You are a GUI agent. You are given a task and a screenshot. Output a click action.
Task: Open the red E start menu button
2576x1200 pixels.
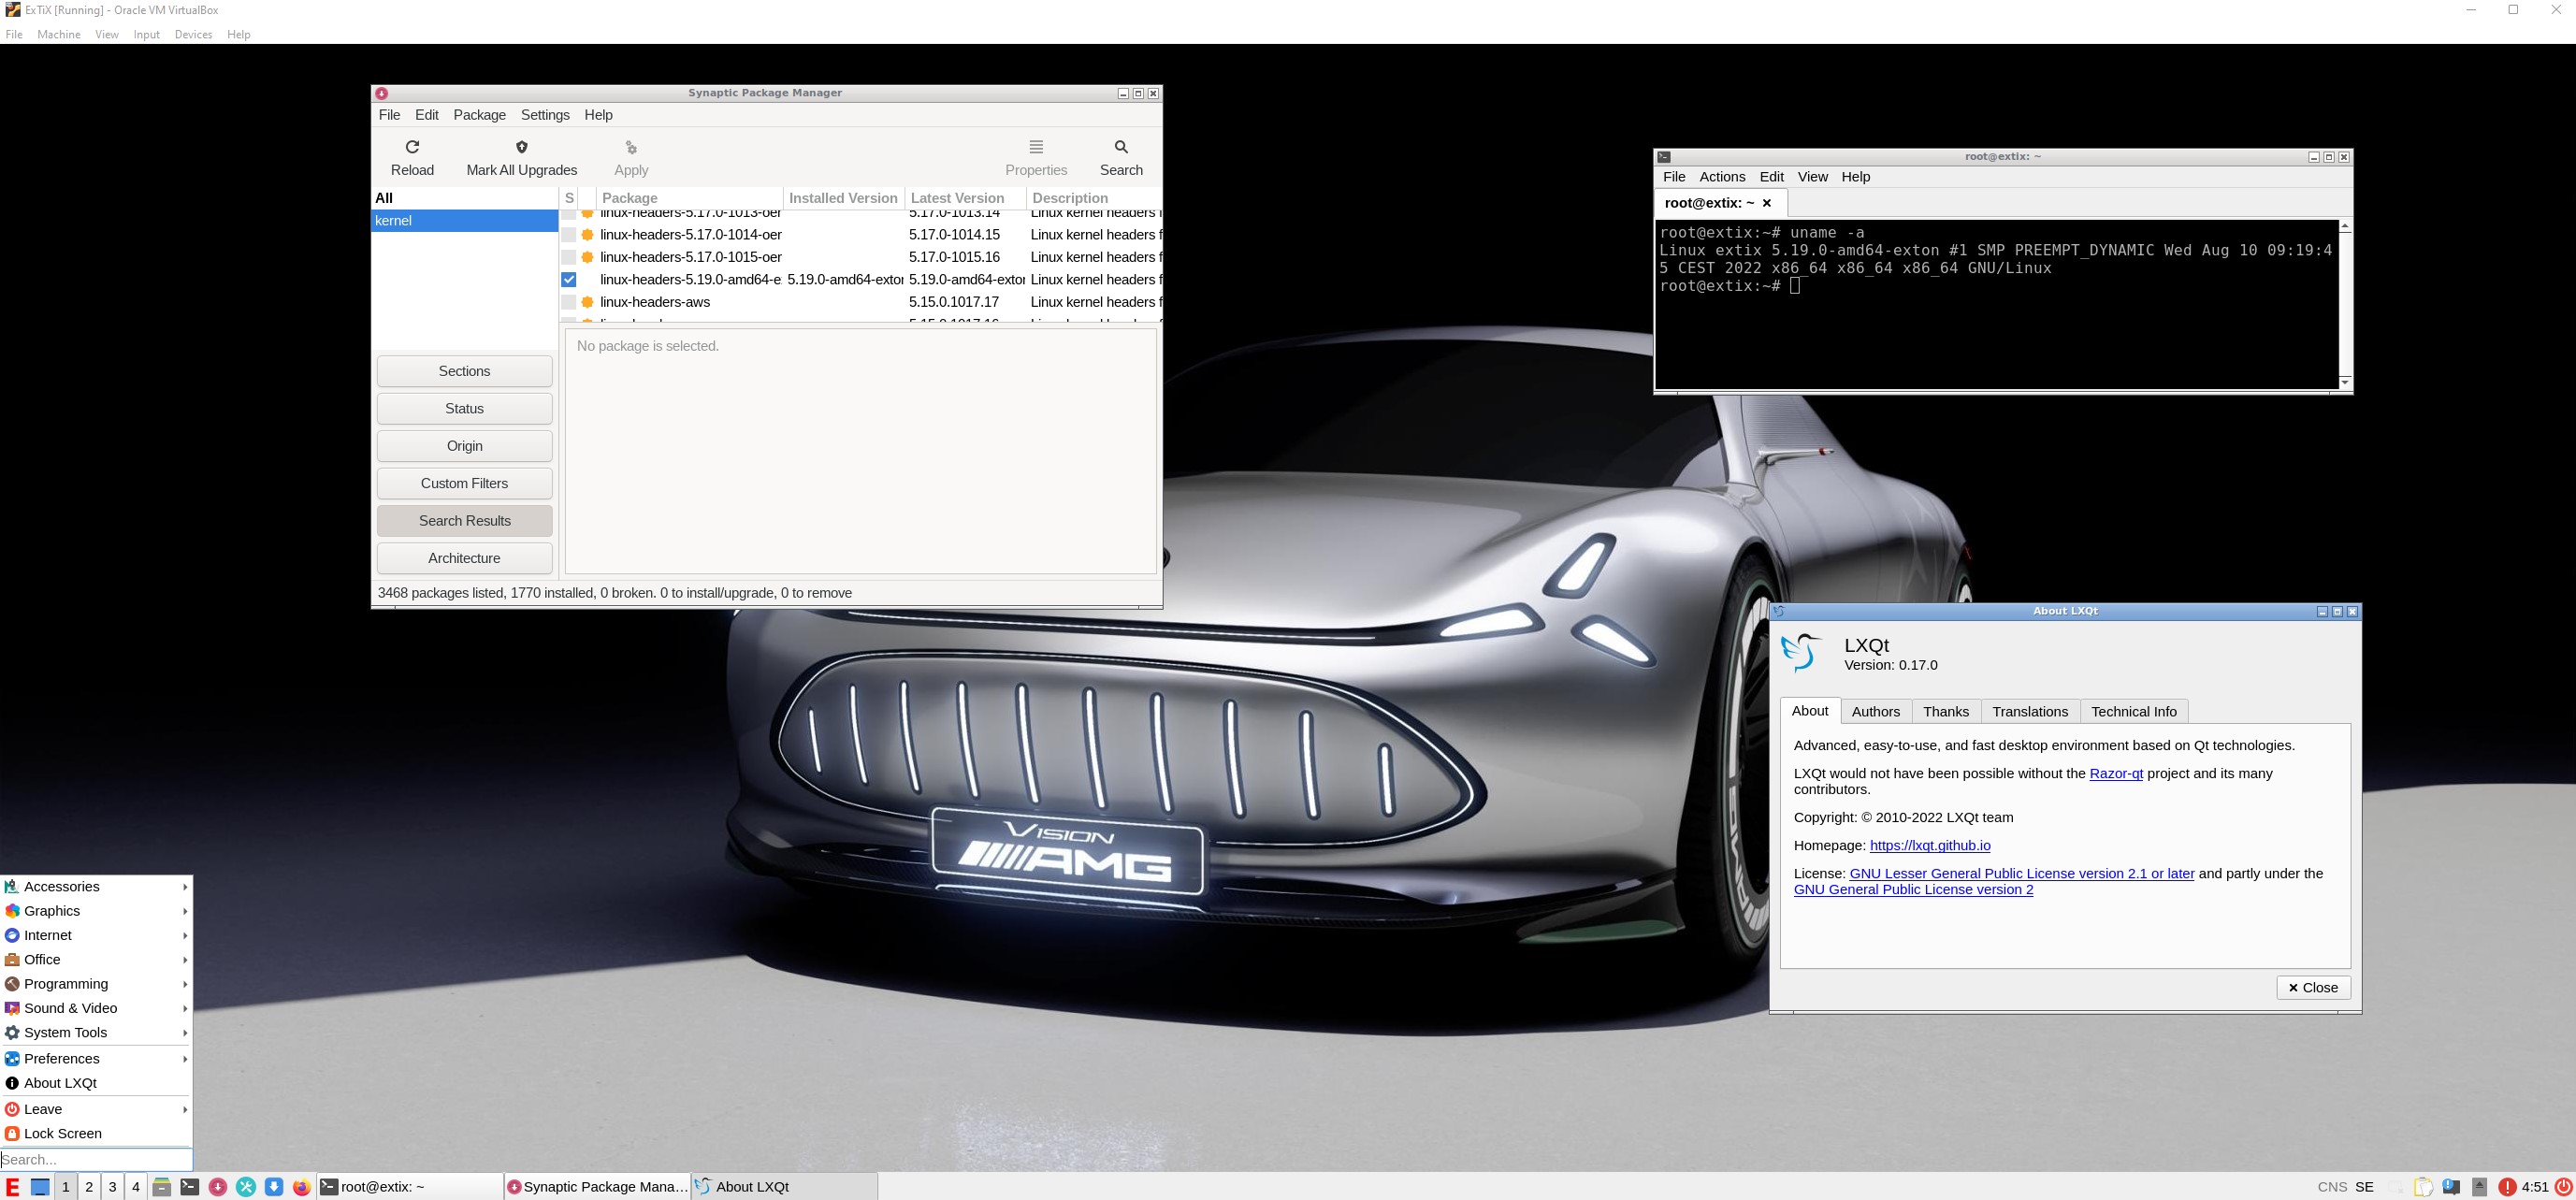click(13, 1187)
